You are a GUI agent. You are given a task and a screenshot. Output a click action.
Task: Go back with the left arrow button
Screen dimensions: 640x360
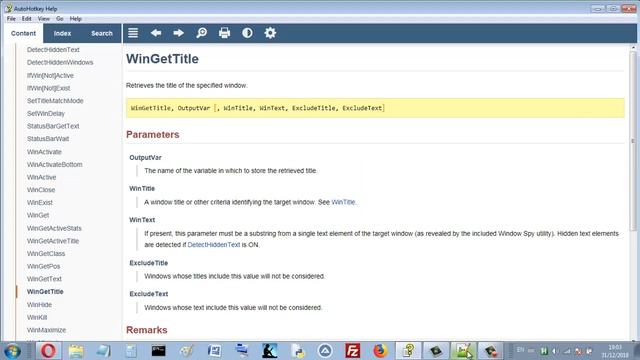pos(156,33)
